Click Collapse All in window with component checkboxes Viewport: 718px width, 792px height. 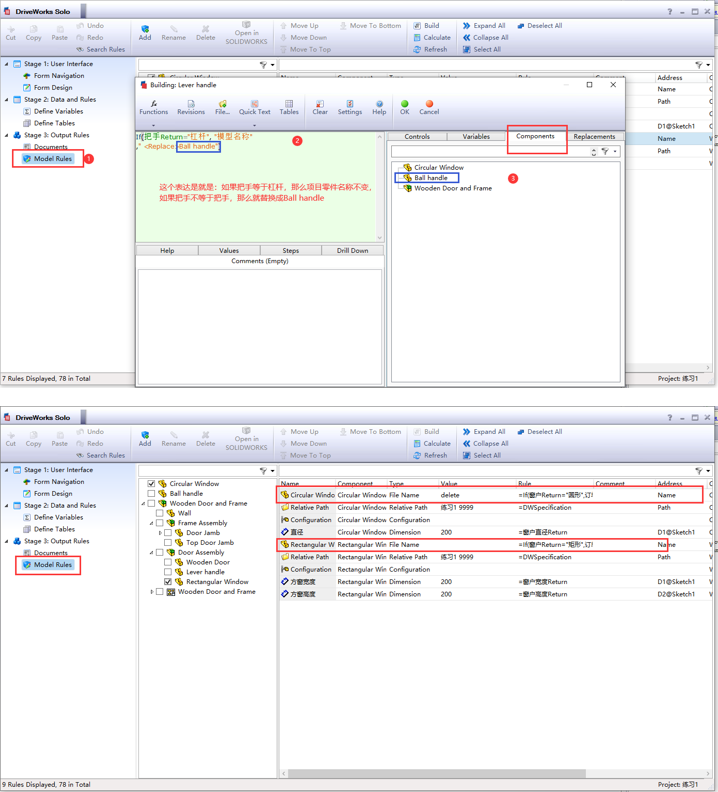(486, 443)
